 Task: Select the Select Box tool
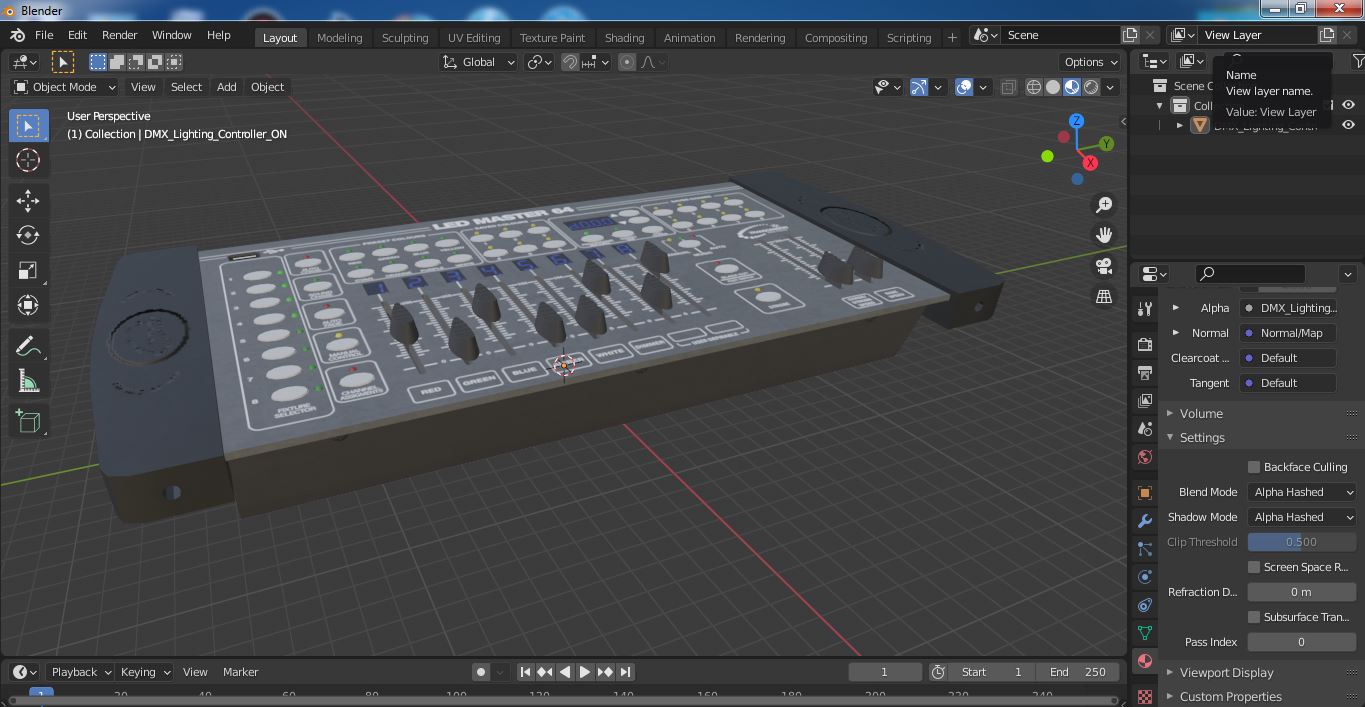28,125
